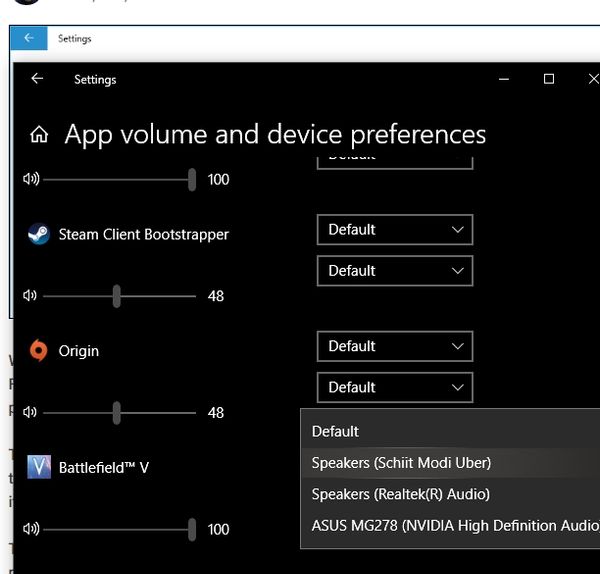Image resolution: width=600 pixels, height=574 pixels.
Task: Click speaker icon above Steam Client Bootstrapper
Action: (30, 179)
